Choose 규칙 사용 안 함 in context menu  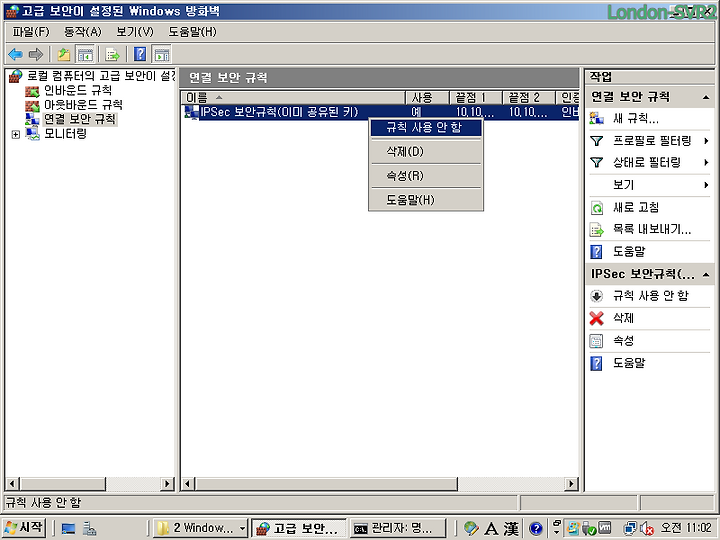tap(426, 127)
